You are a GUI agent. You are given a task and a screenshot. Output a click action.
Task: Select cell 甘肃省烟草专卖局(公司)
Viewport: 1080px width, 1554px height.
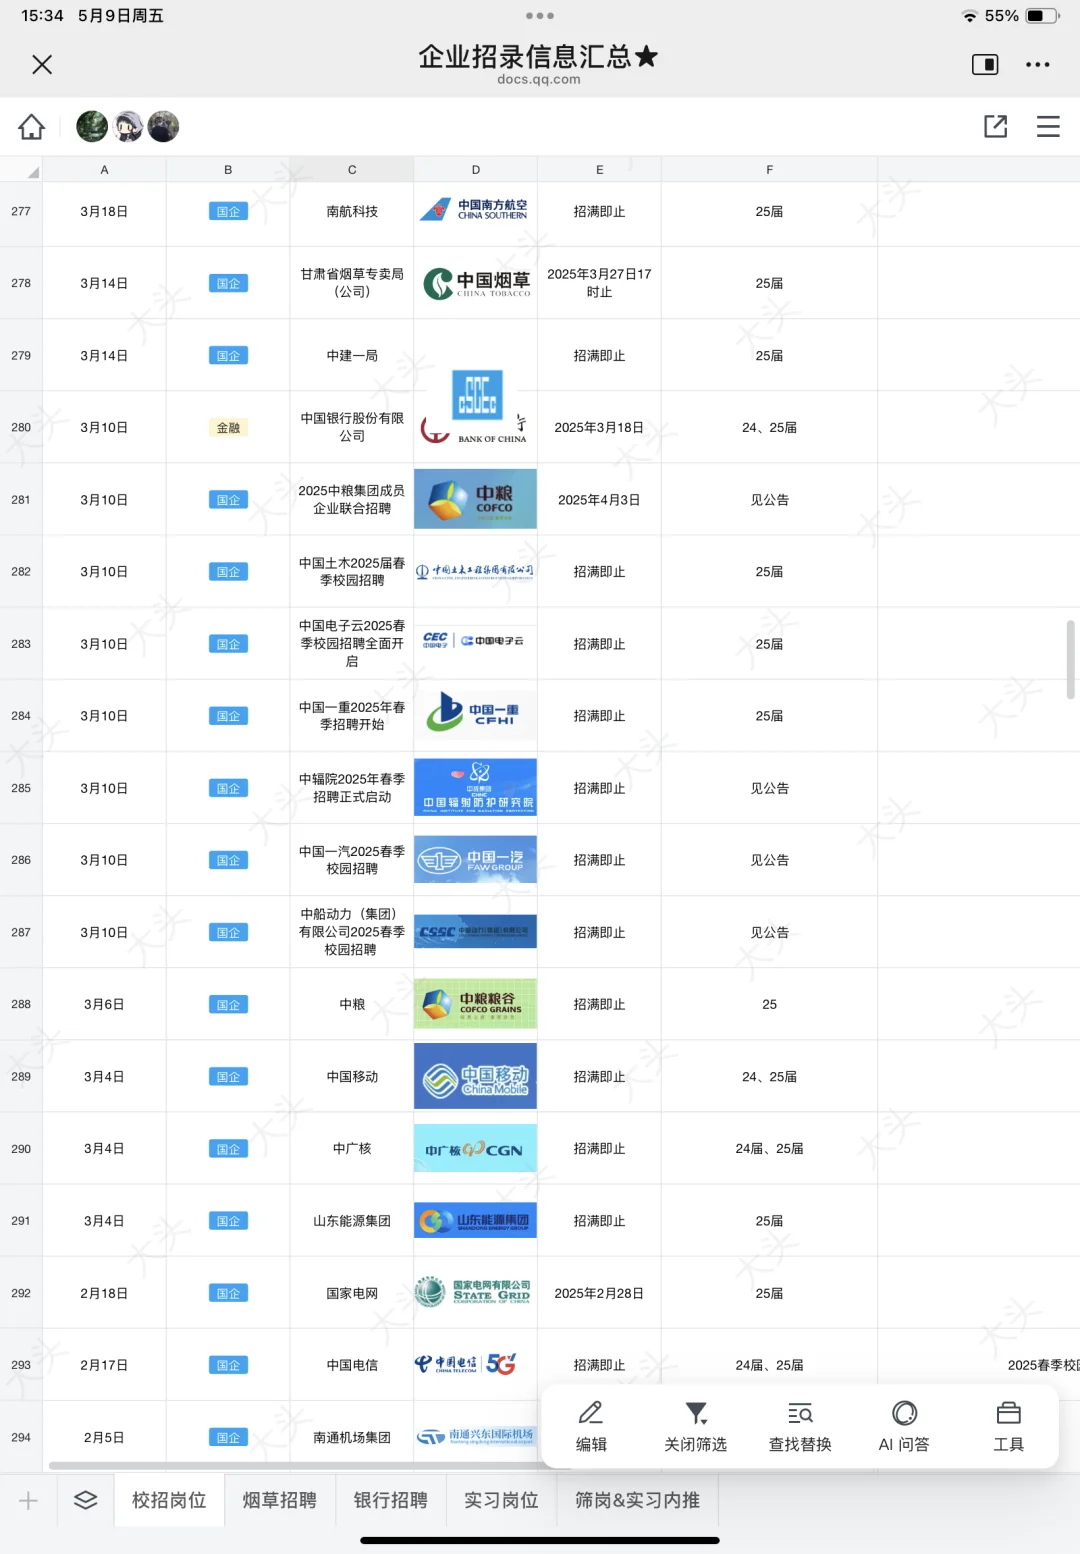point(352,283)
